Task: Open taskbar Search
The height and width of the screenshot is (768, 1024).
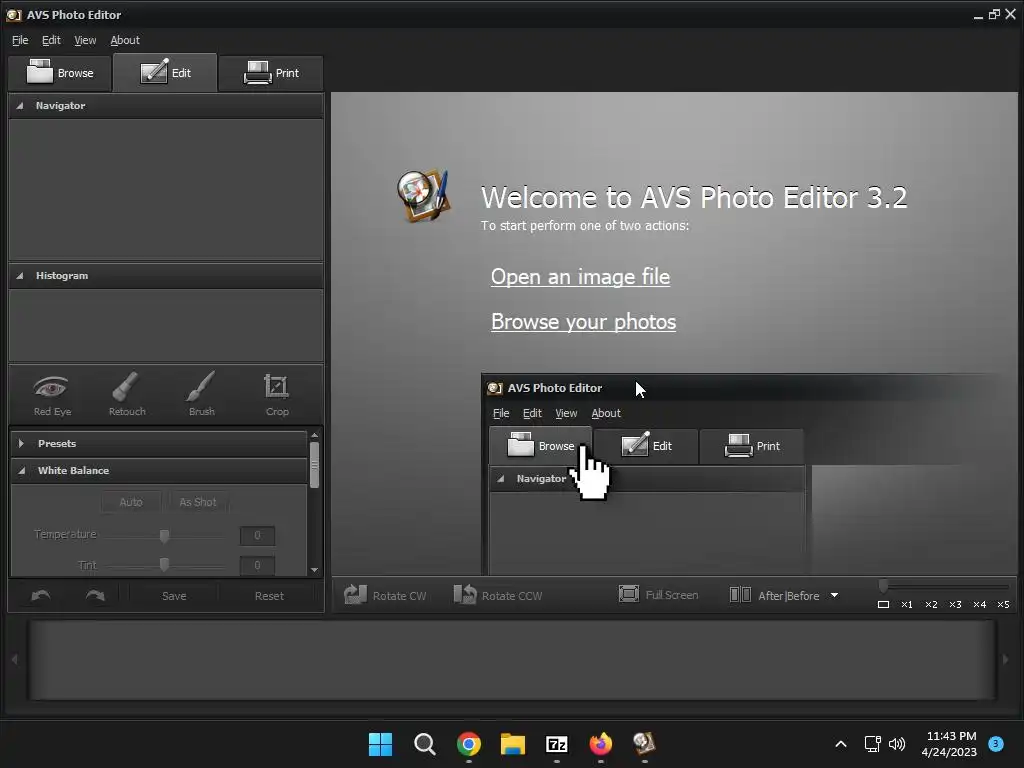Action: click(x=424, y=744)
